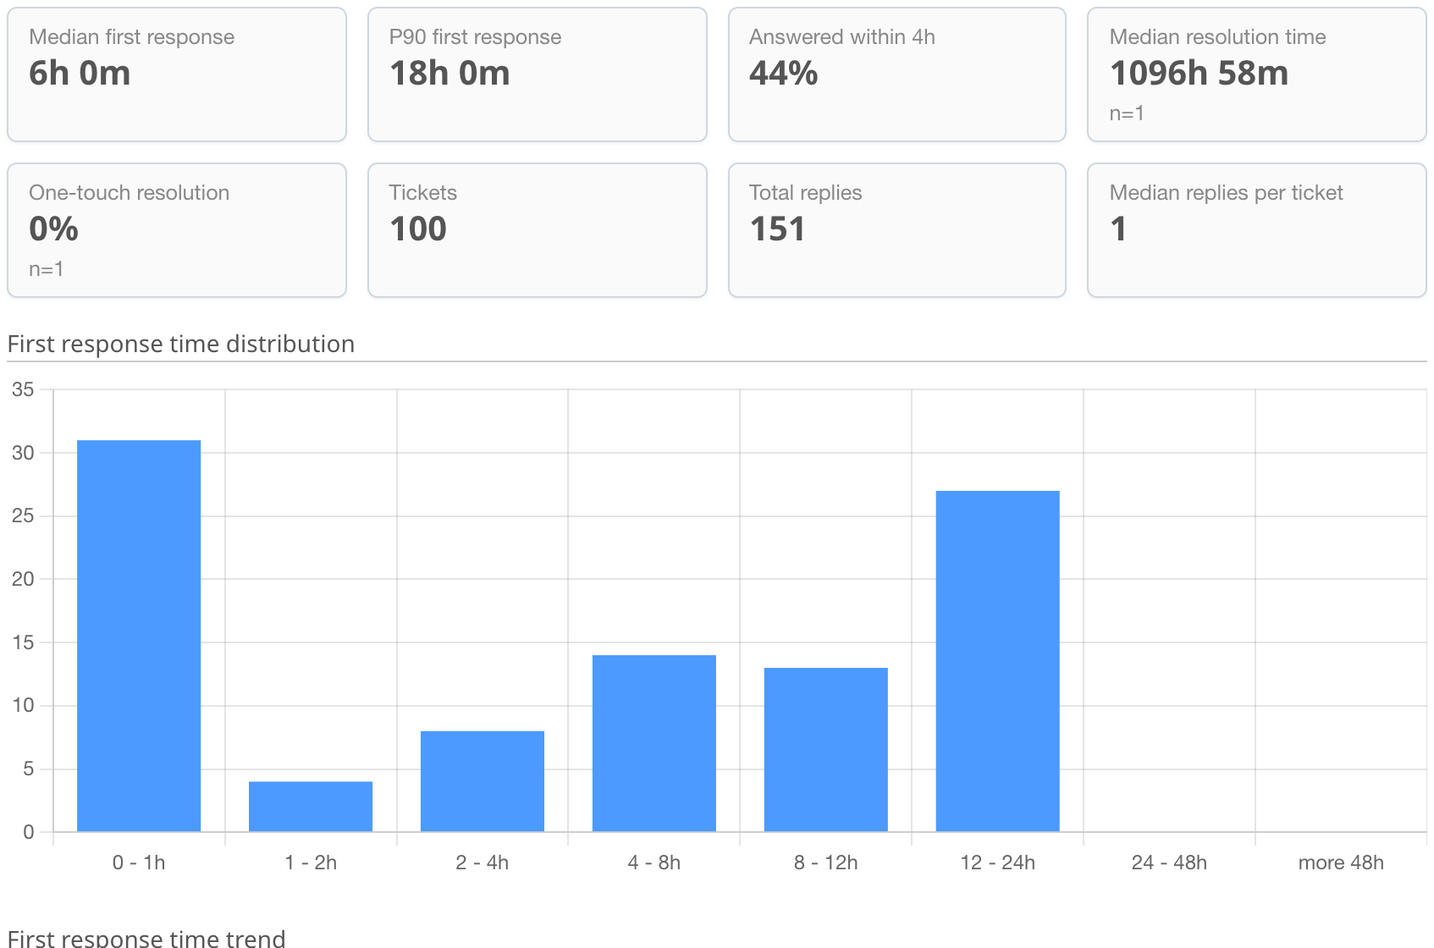The height and width of the screenshot is (948, 1434).
Task: Click the "Answered within 4h" label
Action: tap(842, 37)
